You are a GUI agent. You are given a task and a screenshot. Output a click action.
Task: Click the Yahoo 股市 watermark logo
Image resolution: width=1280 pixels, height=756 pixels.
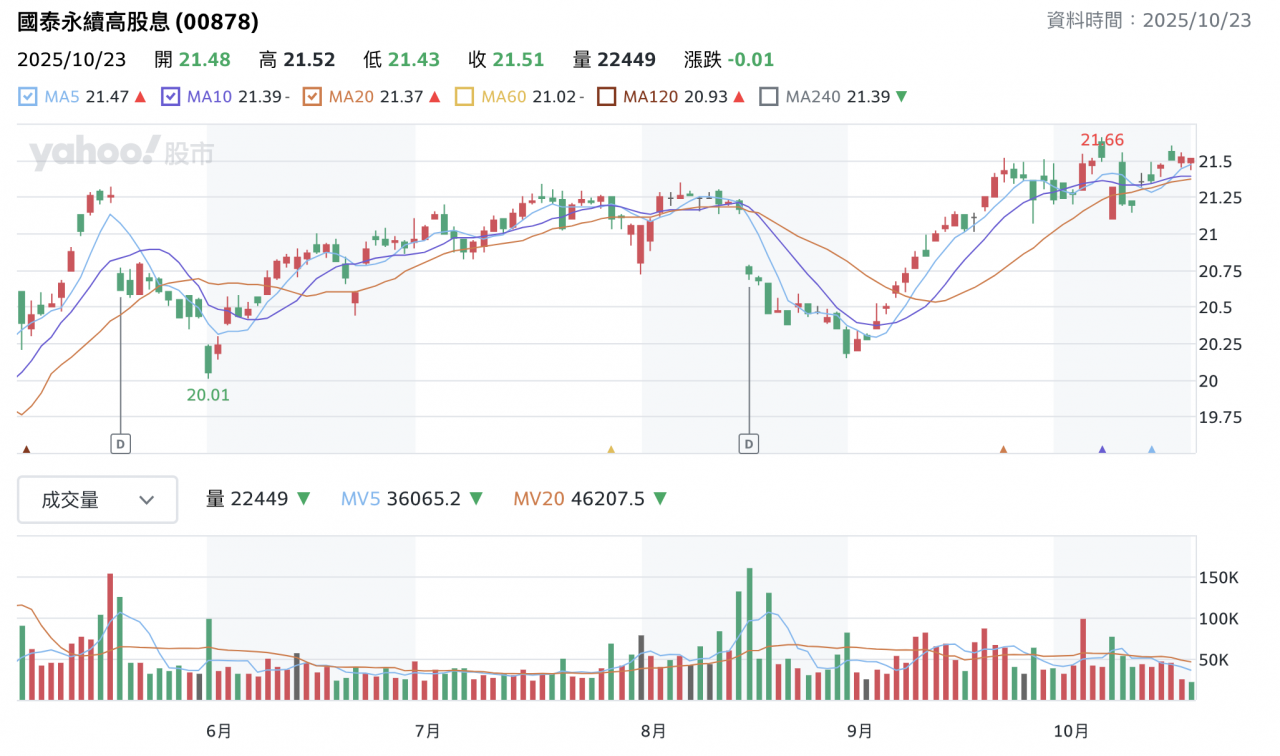coord(121,153)
